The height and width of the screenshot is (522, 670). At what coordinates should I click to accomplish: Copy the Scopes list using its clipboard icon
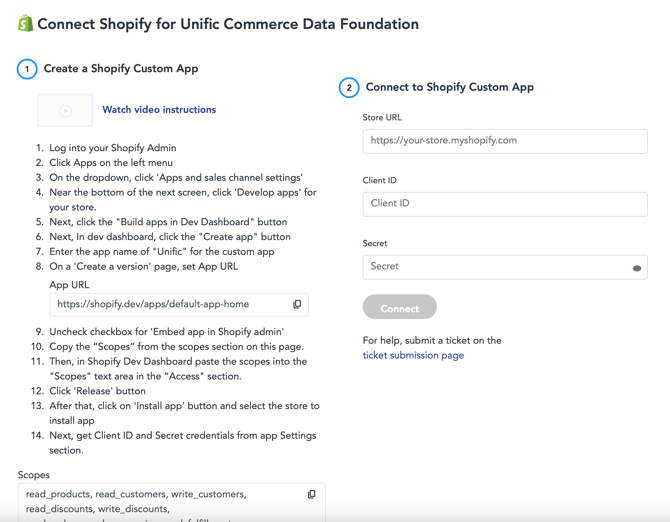311,494
